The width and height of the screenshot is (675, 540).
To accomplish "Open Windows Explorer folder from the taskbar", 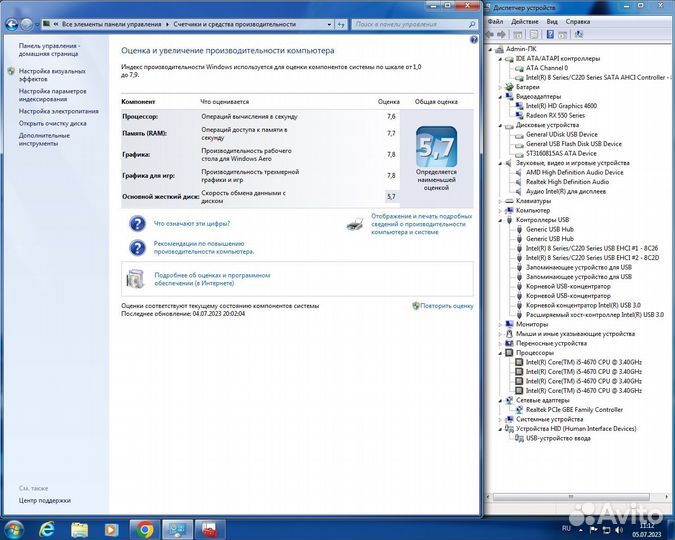I will (x=80, y=529).
